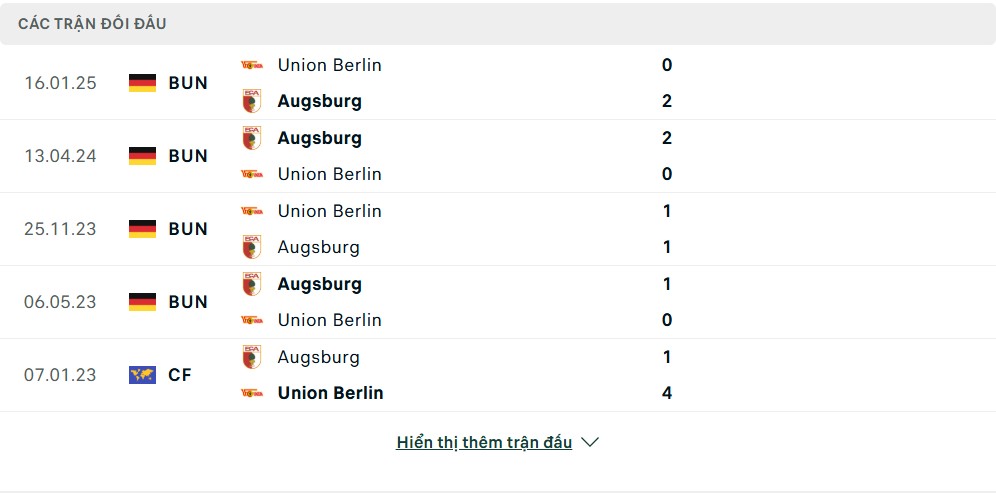Select the 16.01.25 match date
996x493 pixels.
pos(60,83)
